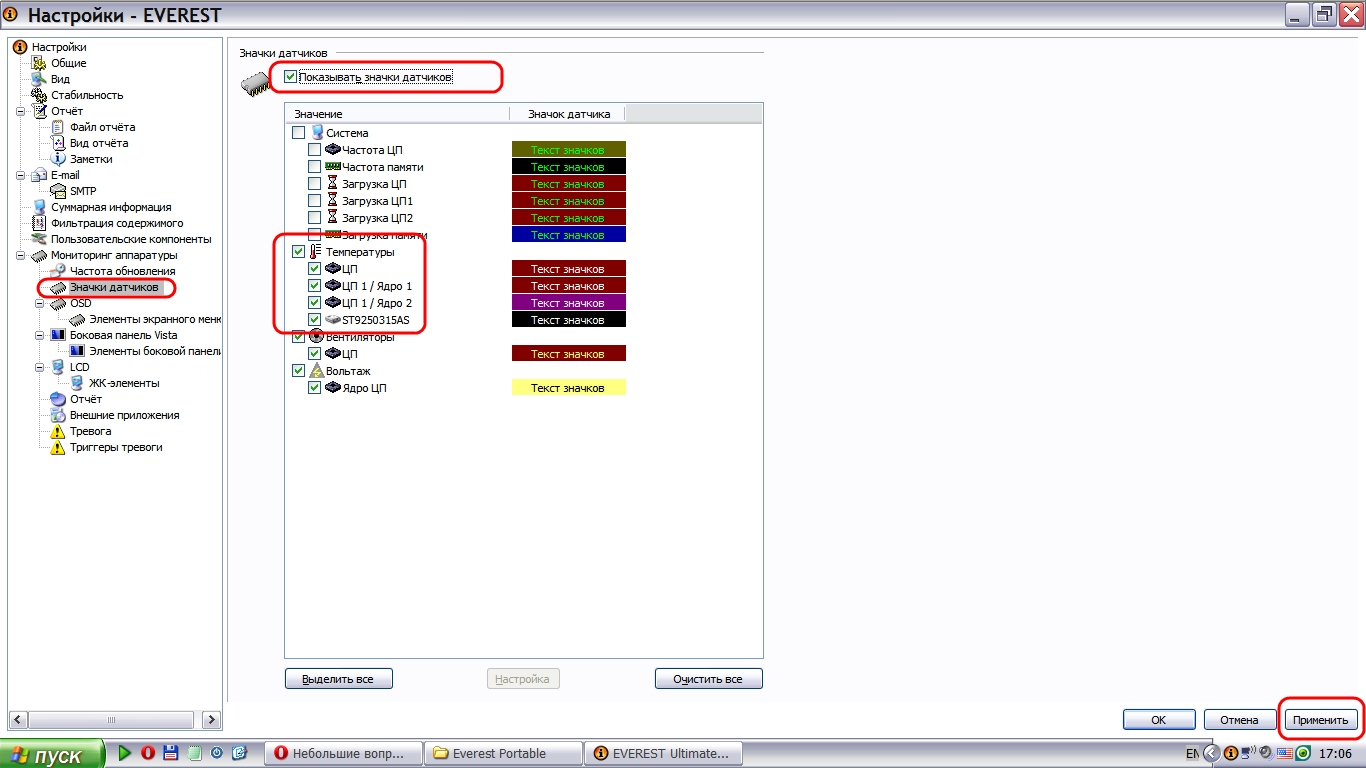
Task: Open Фильтрация содержимого page
Action: tap(117, 223)
